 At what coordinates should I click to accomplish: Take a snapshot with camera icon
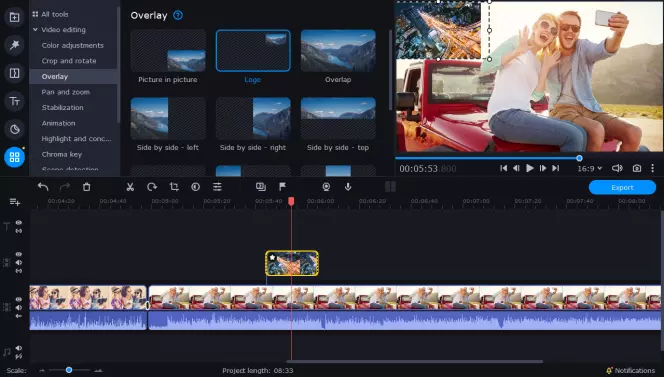636,169
